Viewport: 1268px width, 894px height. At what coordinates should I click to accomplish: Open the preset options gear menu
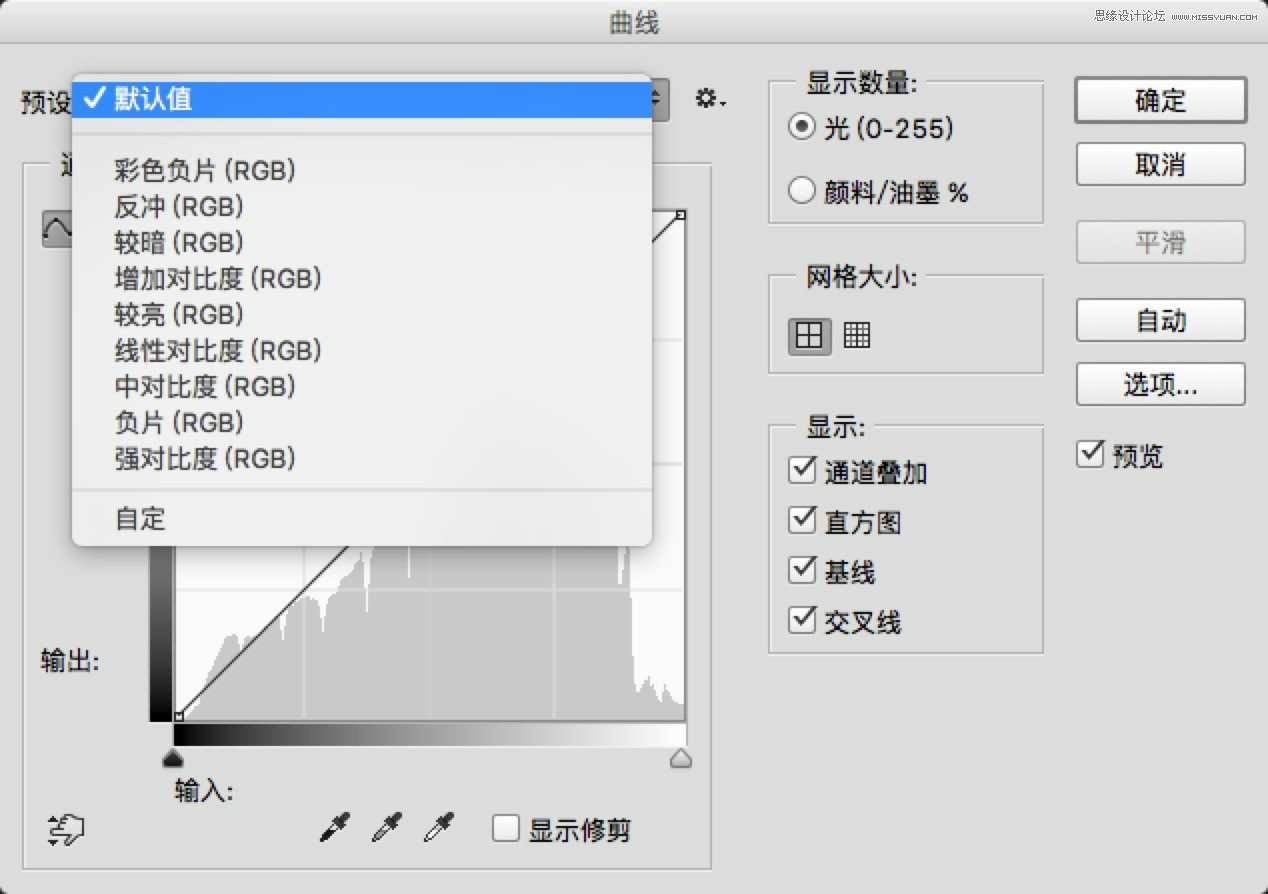coord(710,99)
